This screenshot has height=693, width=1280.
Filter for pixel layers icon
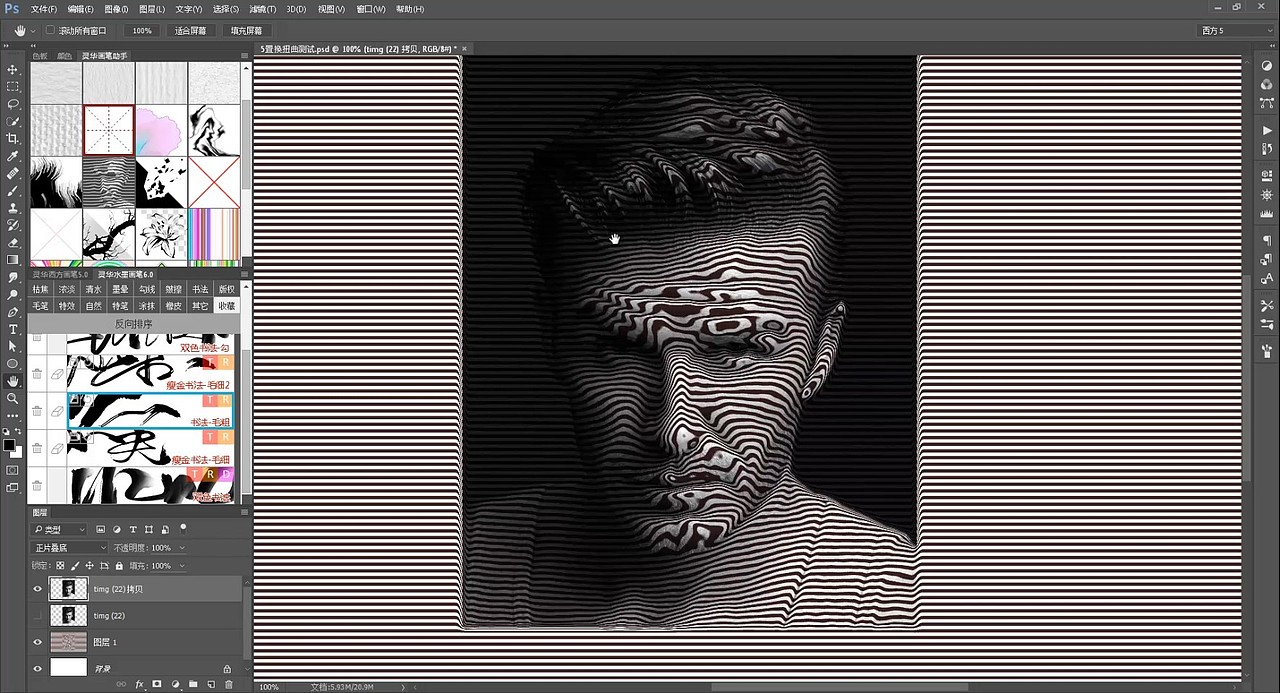tap(101, 529)
